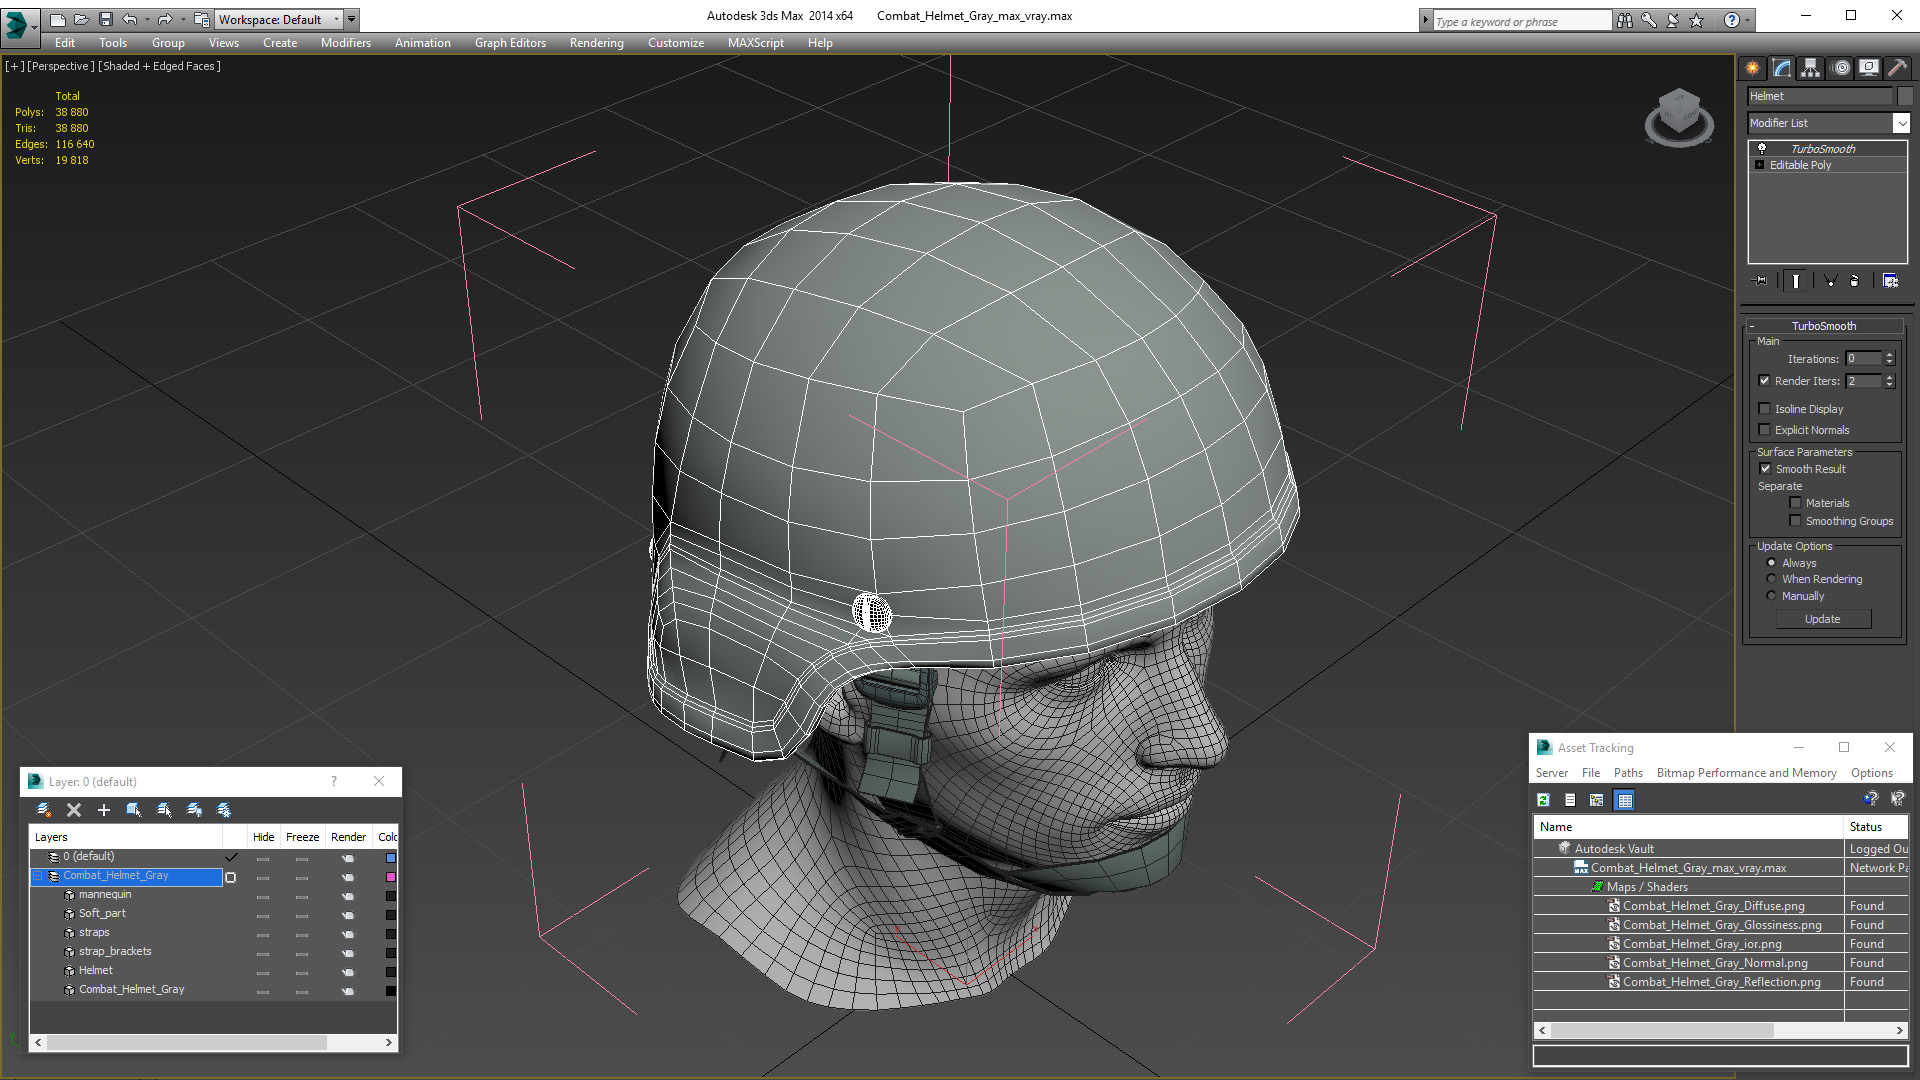Open the Redo history dropdown arrow

[x=182, y=19]
